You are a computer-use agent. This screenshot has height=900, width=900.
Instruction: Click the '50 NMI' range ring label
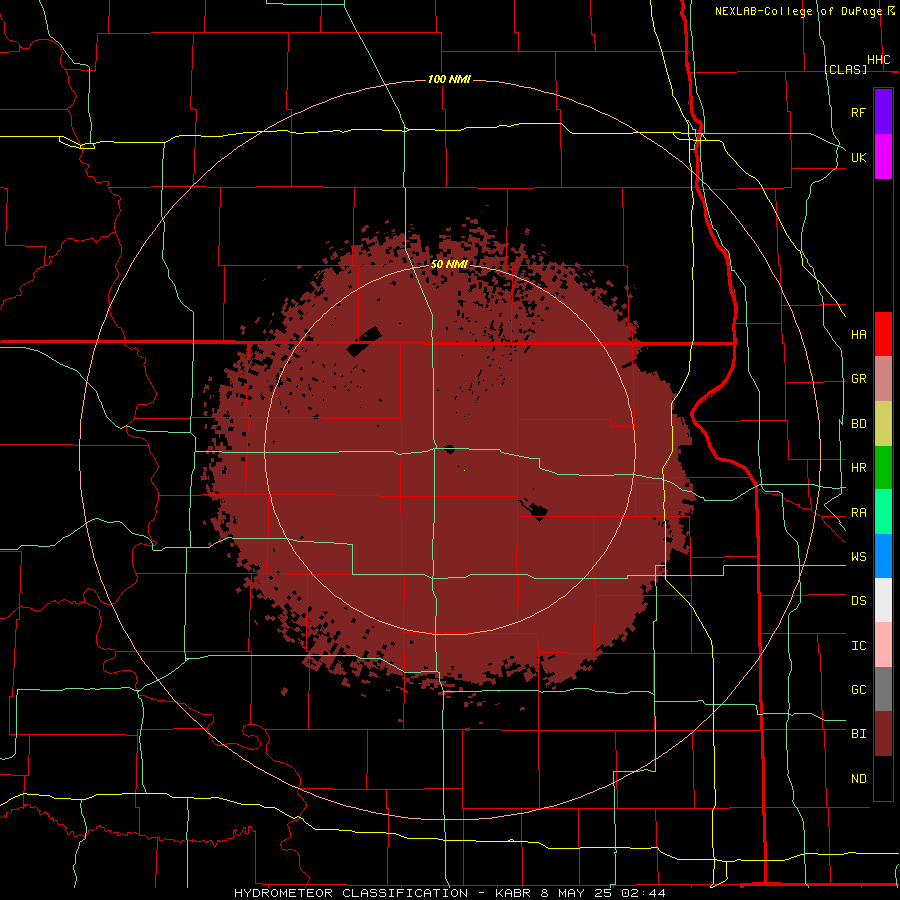pyautogui.click(x=449, y=264)
